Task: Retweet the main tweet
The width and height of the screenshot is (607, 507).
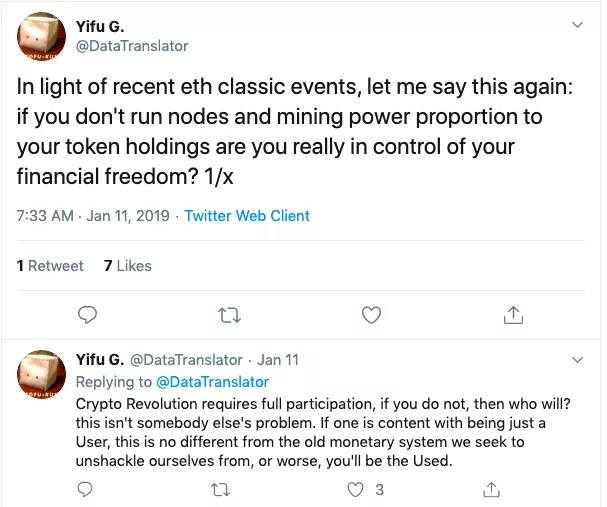Action: pos(229,315)
